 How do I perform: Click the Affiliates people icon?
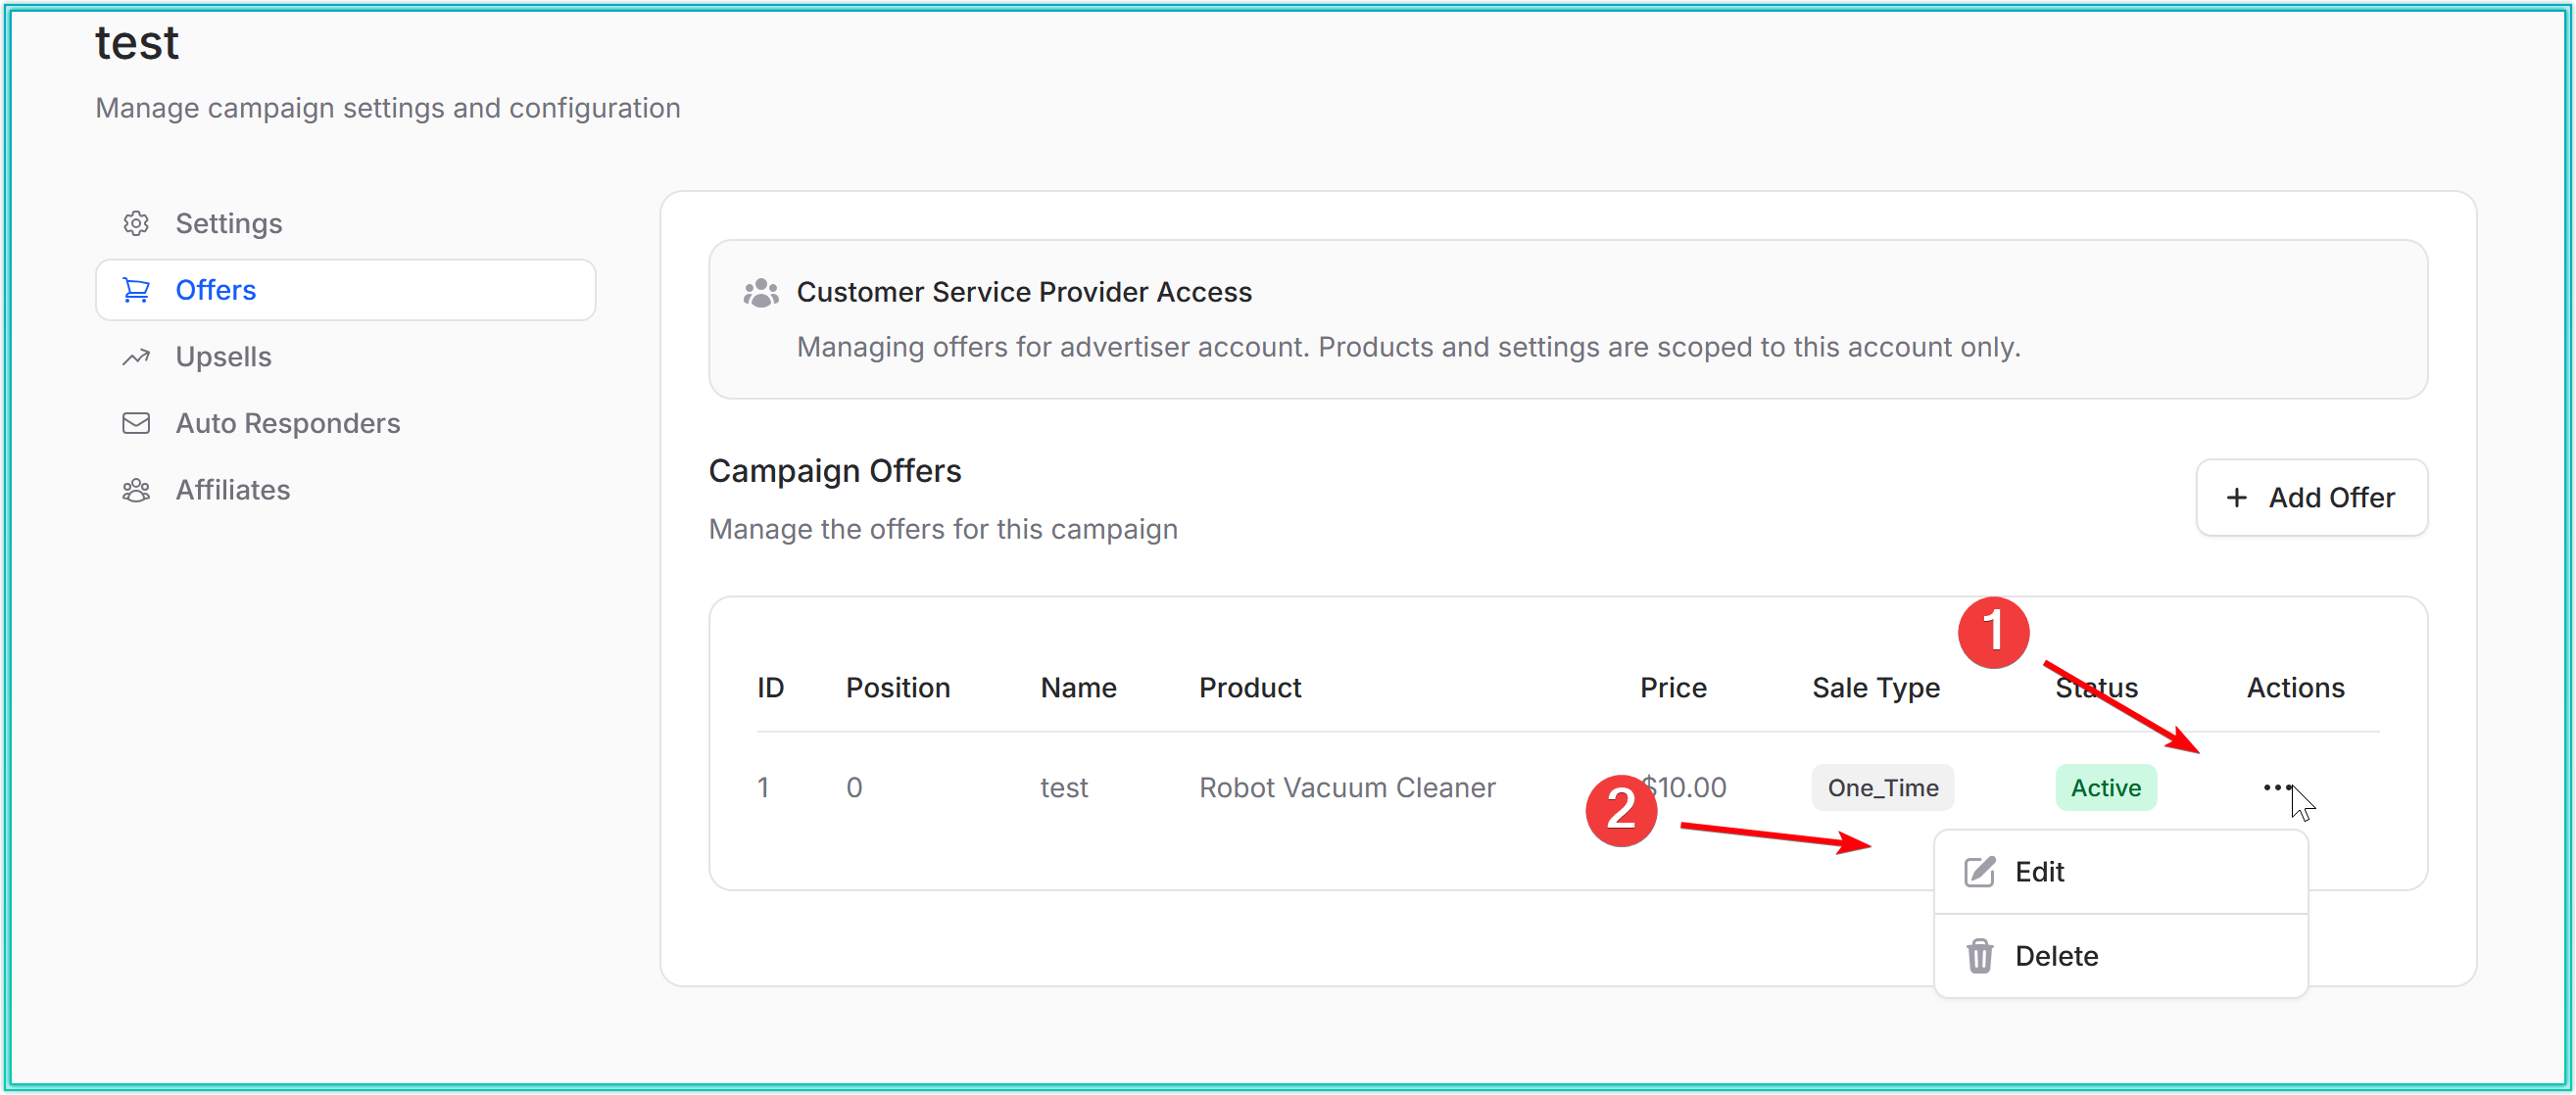point(136,490)
